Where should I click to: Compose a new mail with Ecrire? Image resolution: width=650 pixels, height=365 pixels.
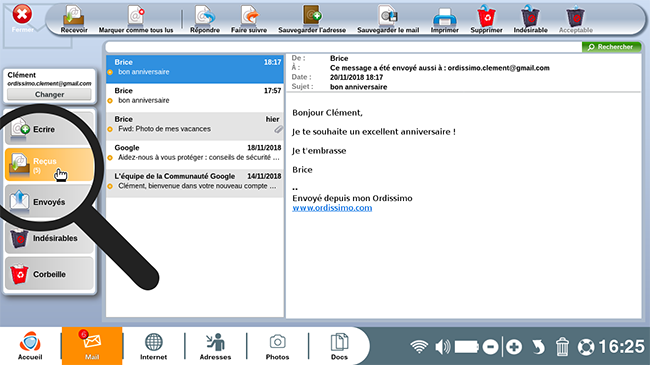(49, 129)
